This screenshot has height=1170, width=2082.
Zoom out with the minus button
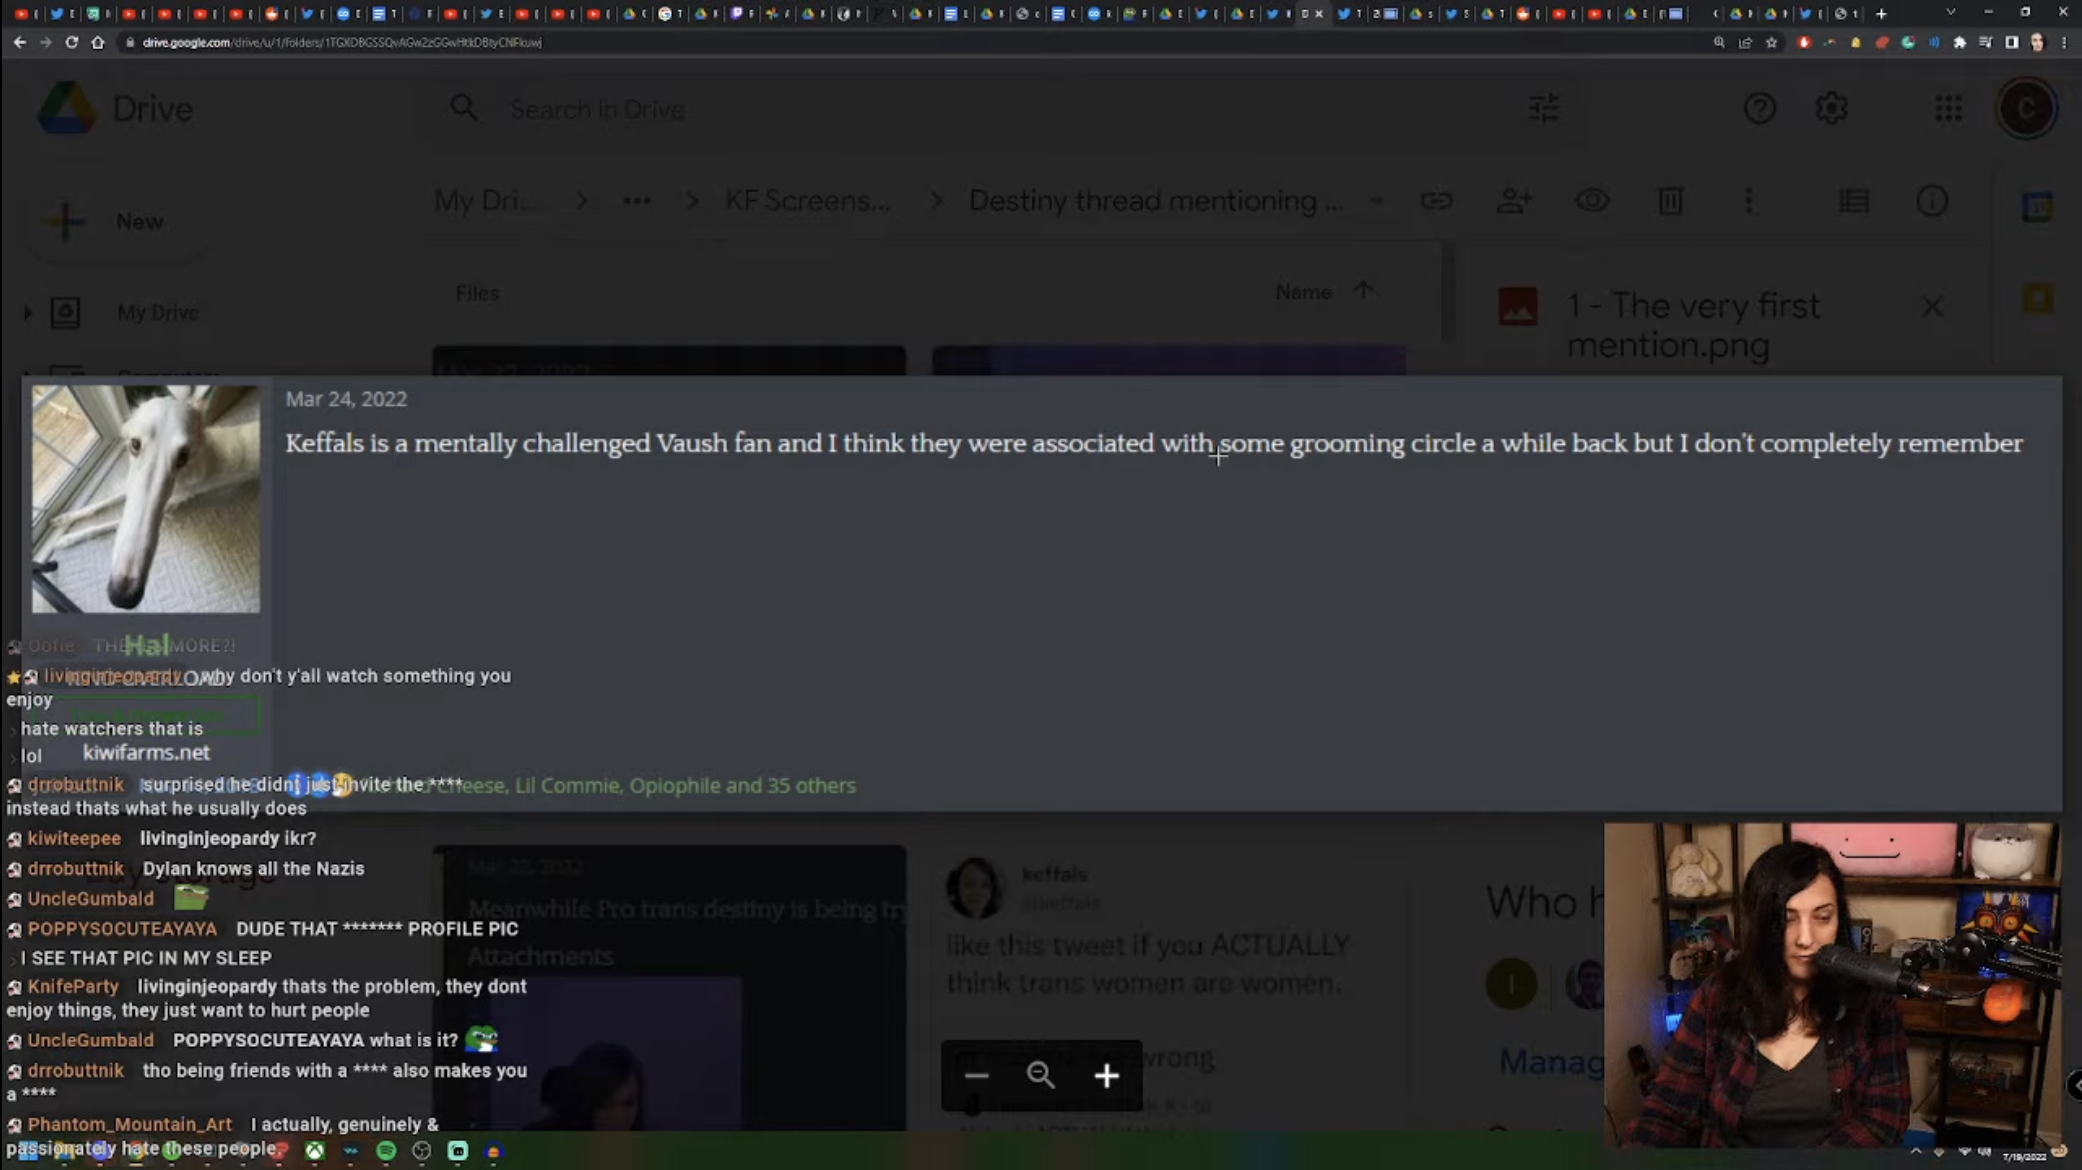pos(976,1075)
